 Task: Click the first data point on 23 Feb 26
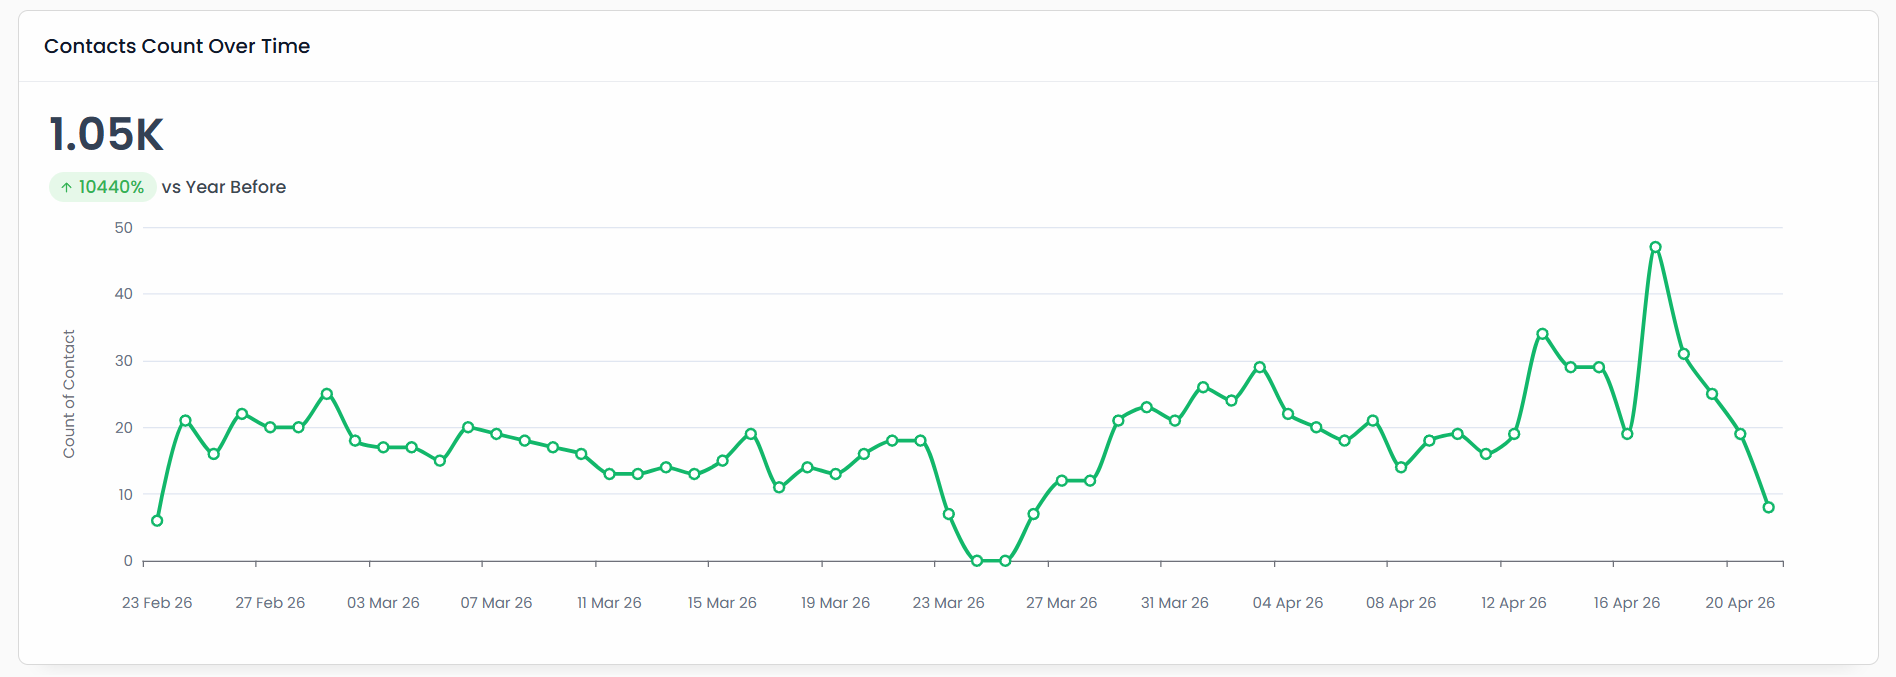157,521
